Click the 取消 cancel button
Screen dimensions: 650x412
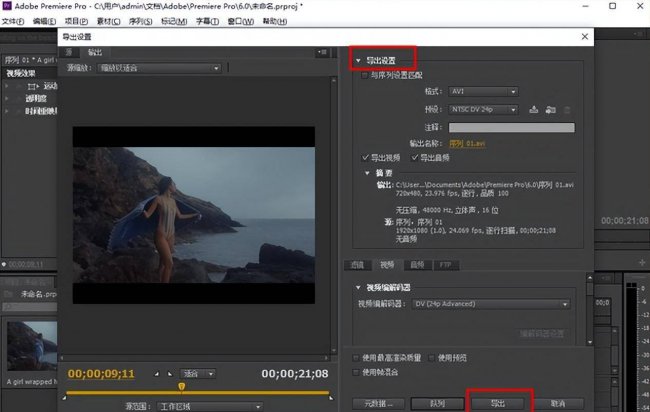pos(558,403)
